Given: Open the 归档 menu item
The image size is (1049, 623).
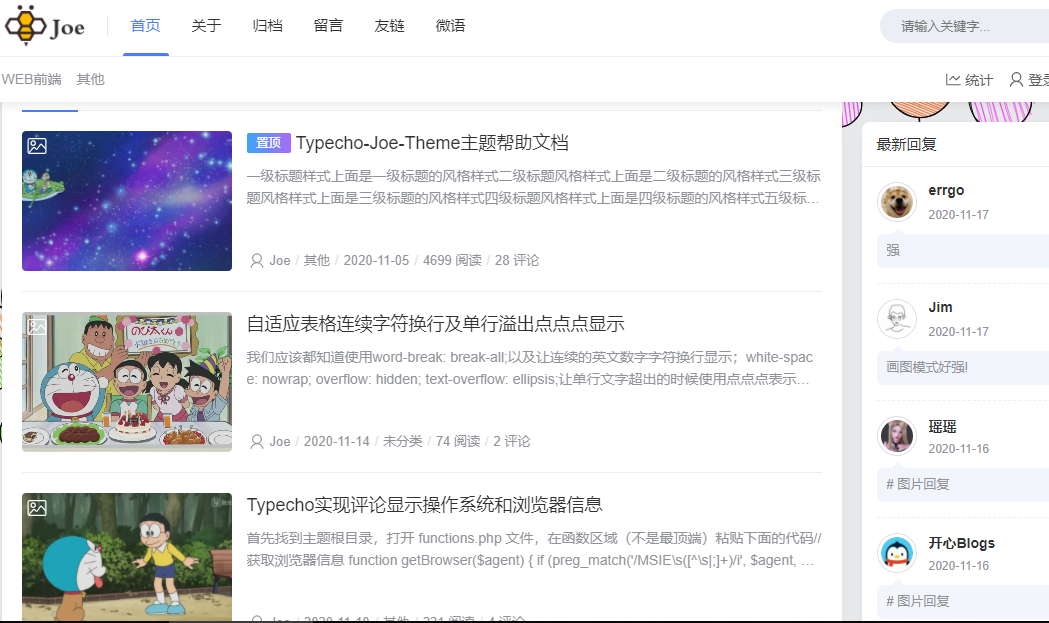Looking at the screenshot, I should click(x=267, y=27).
